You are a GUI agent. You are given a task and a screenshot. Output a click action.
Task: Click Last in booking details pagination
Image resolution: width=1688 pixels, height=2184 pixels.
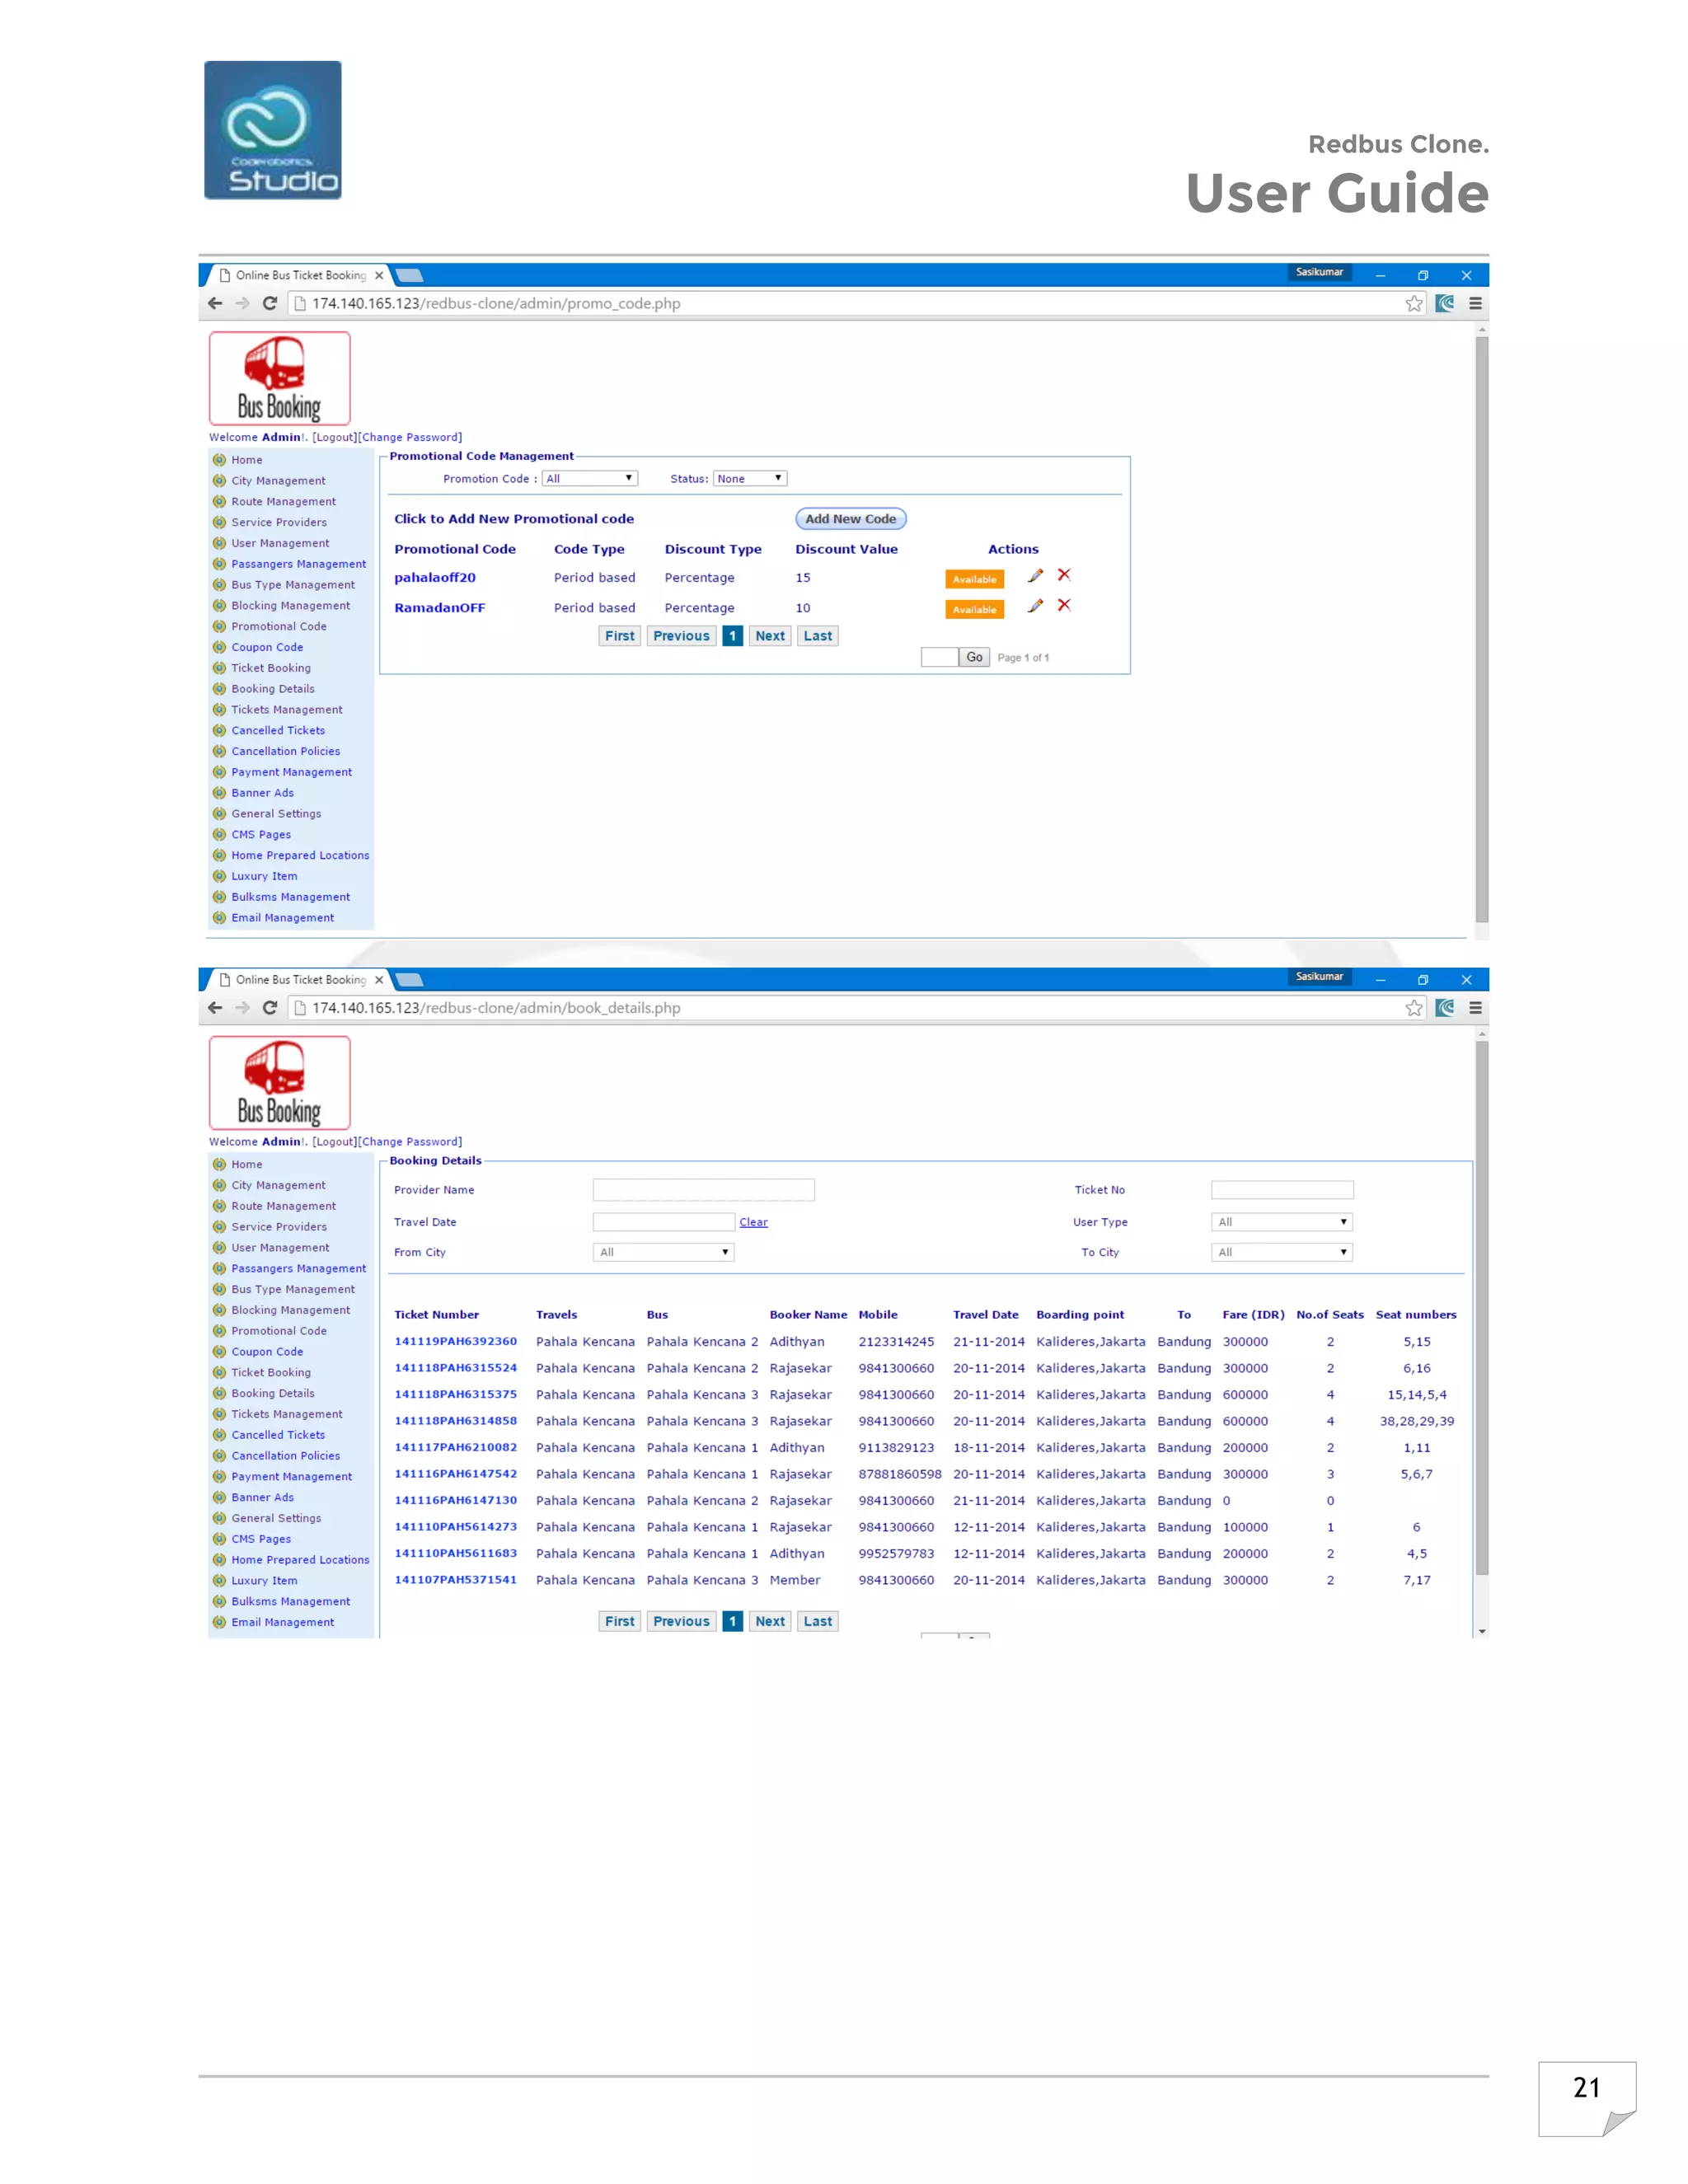[818, 1621]
